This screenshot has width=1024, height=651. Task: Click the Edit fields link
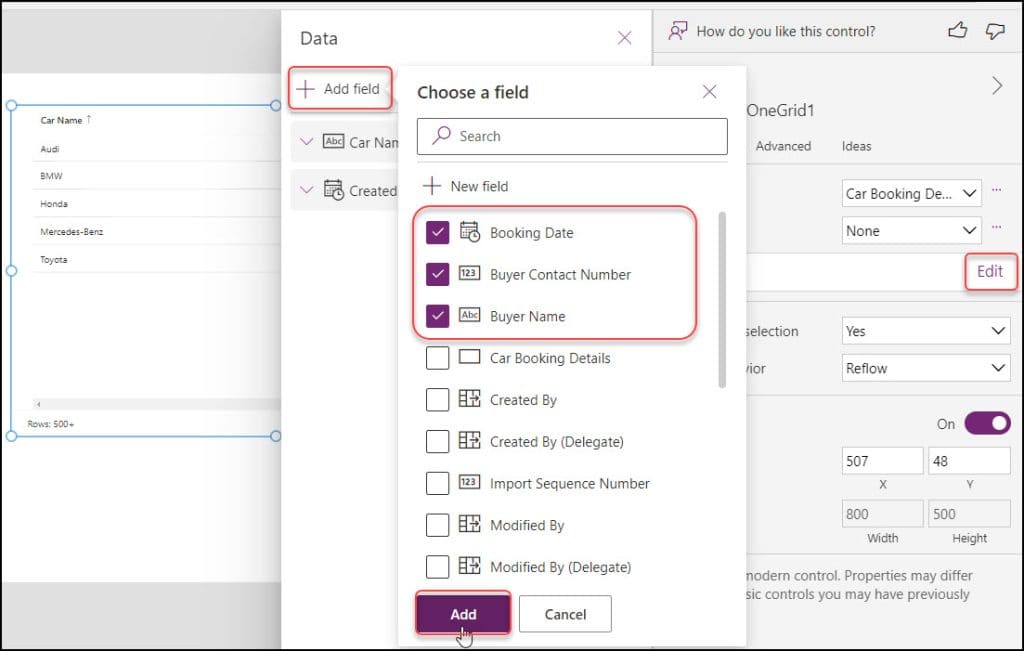990,271
